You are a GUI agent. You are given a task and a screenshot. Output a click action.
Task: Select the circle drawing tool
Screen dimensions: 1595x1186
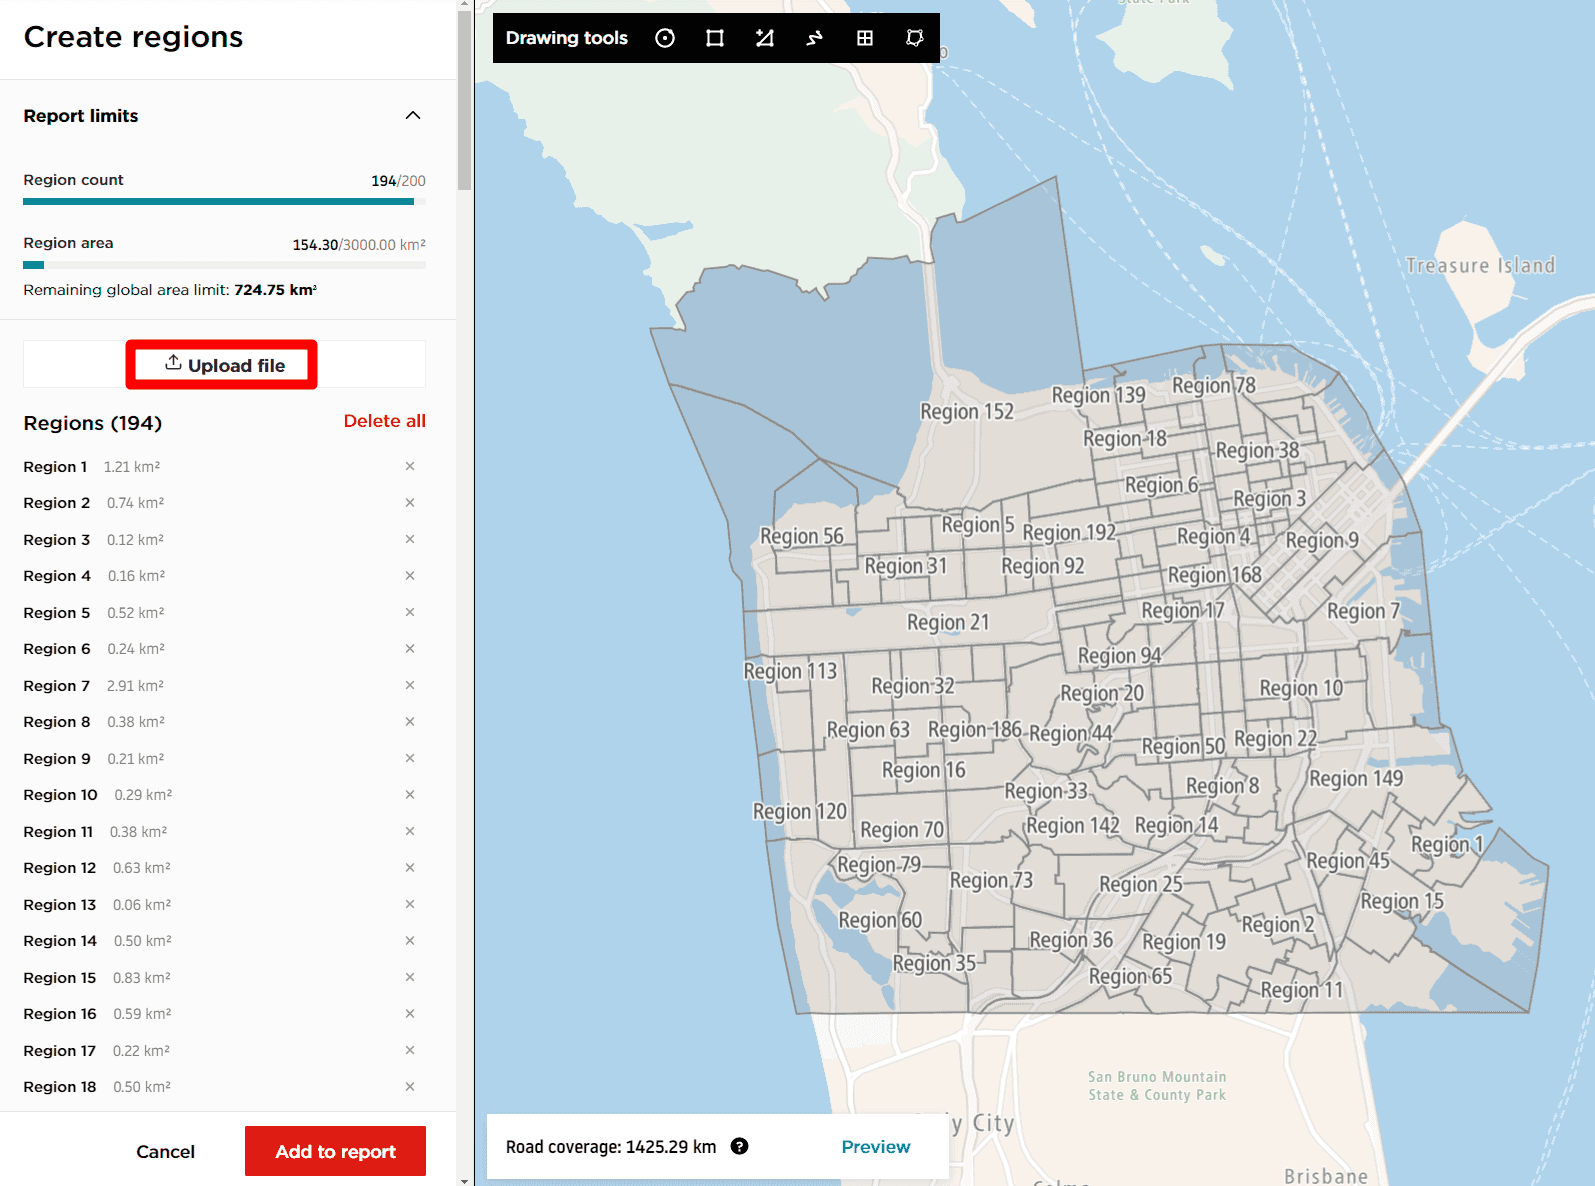[x=665, y=38]
